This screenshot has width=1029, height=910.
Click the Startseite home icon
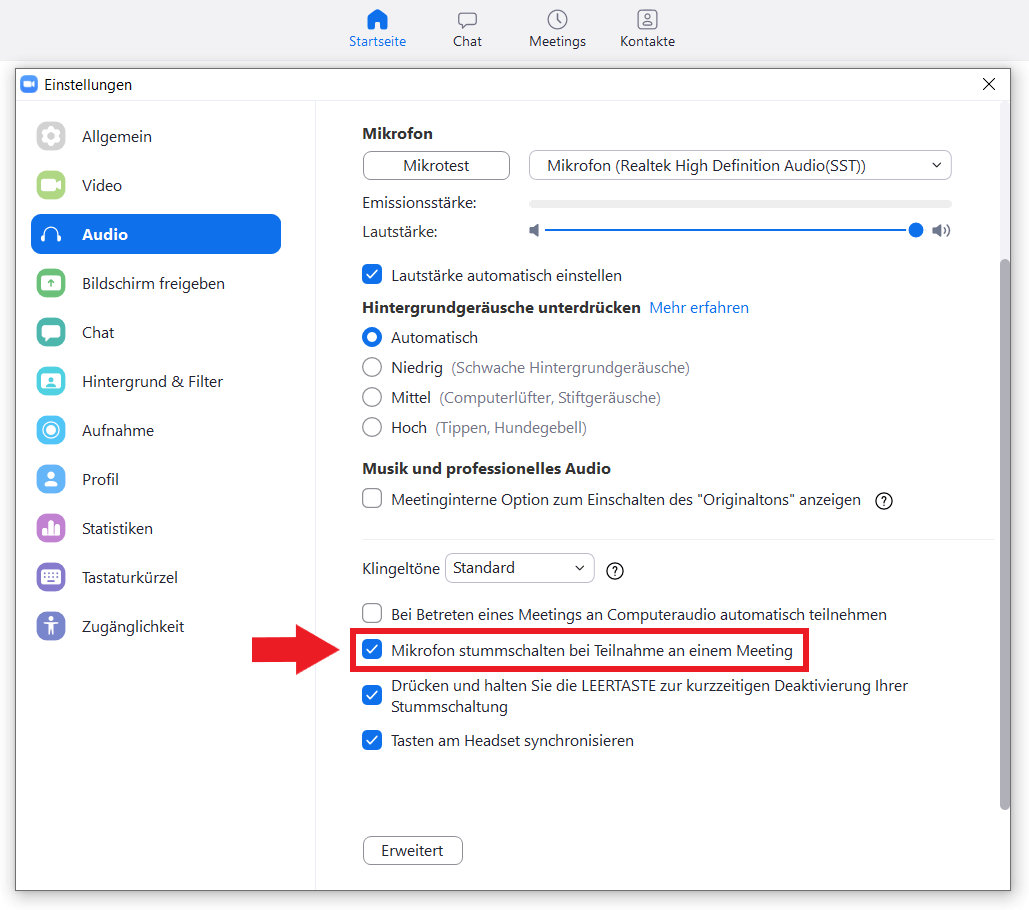pos(377,20)
